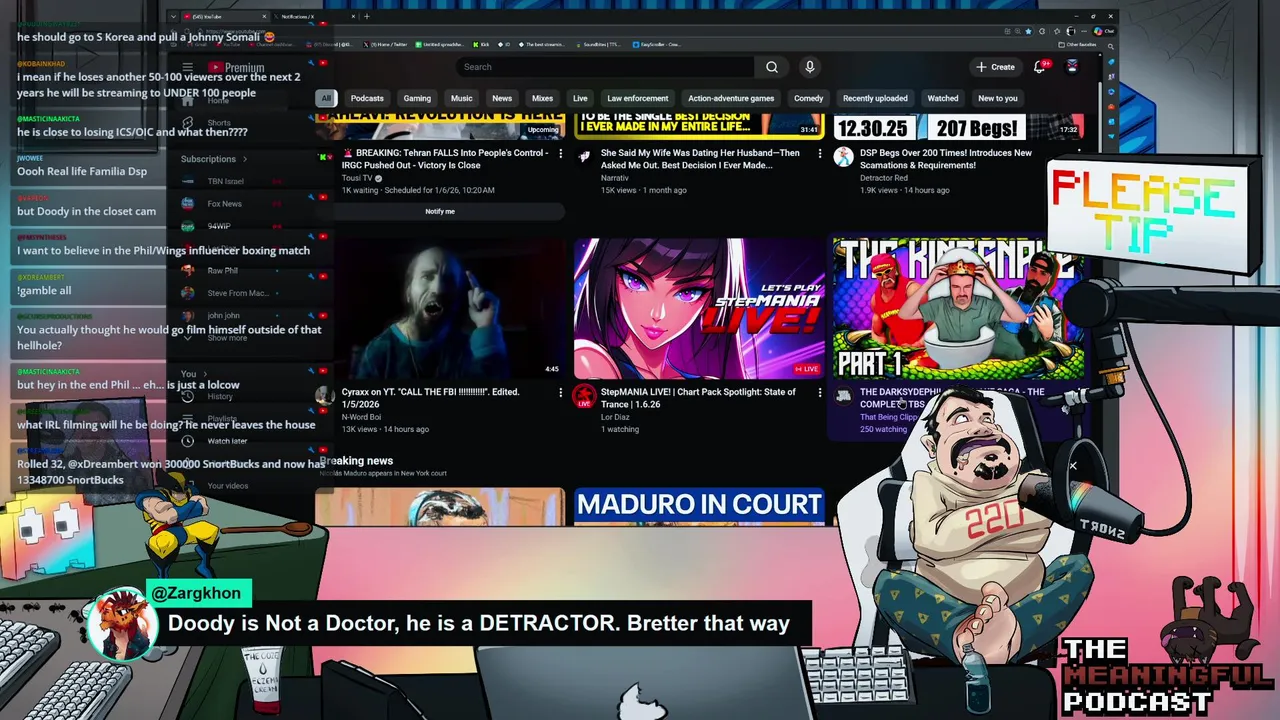This screenshot has width=1280, height=720.
Task: Open the StepMania LIVE thumbnail
Action: 699,308
